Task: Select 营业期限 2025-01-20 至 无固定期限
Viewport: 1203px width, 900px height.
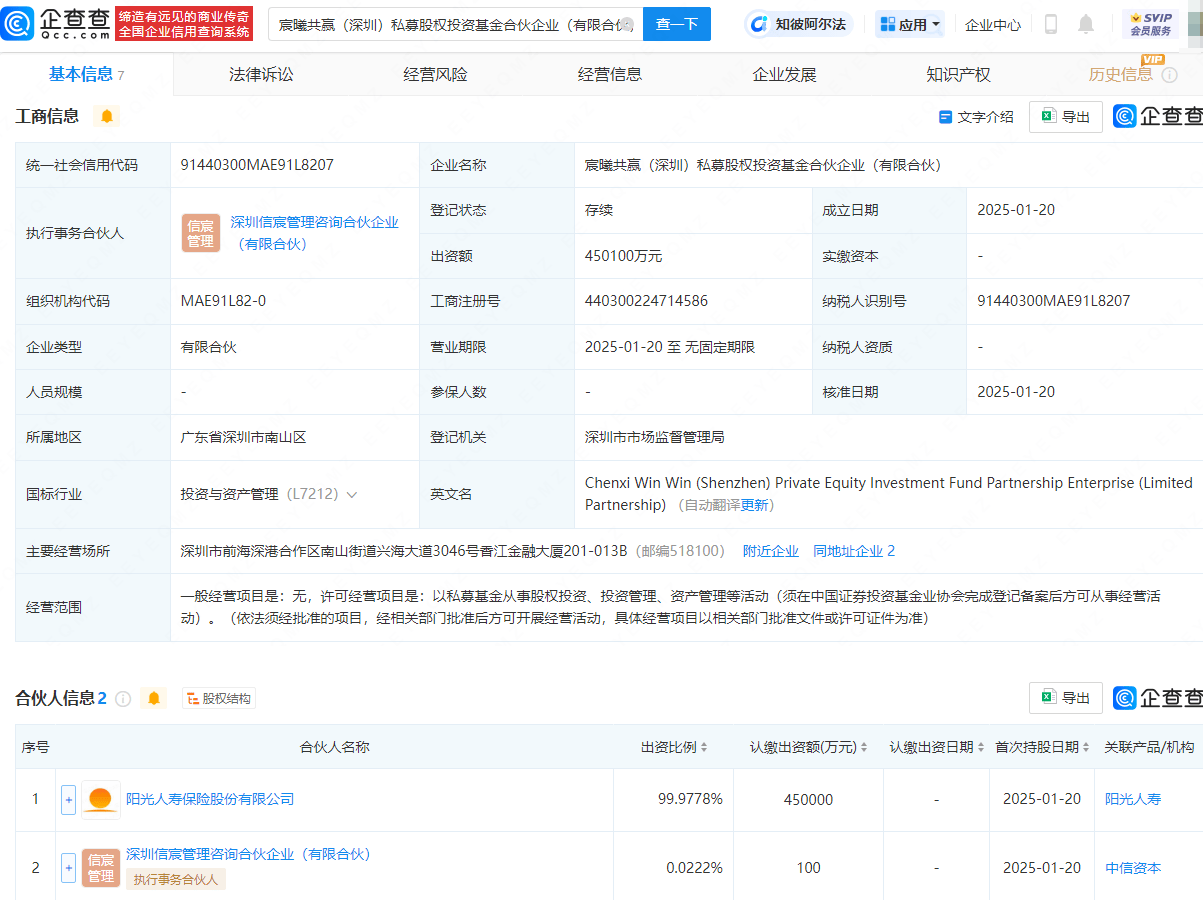Action: [x=670, y=347]
